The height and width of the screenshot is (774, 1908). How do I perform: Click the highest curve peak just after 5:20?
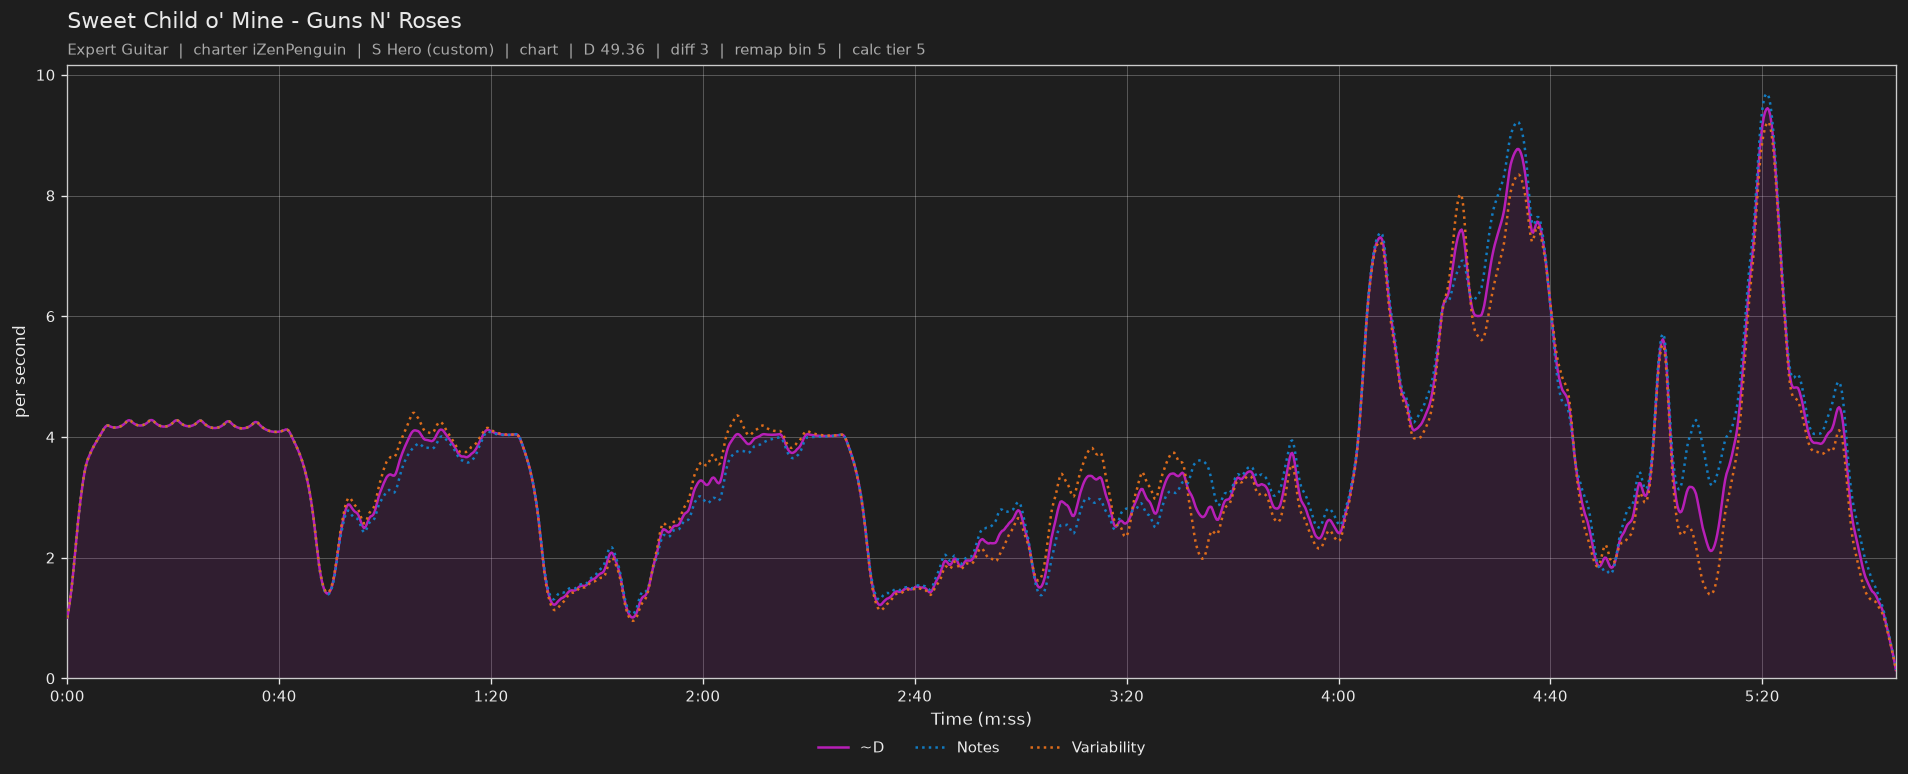click(1767, 108)
